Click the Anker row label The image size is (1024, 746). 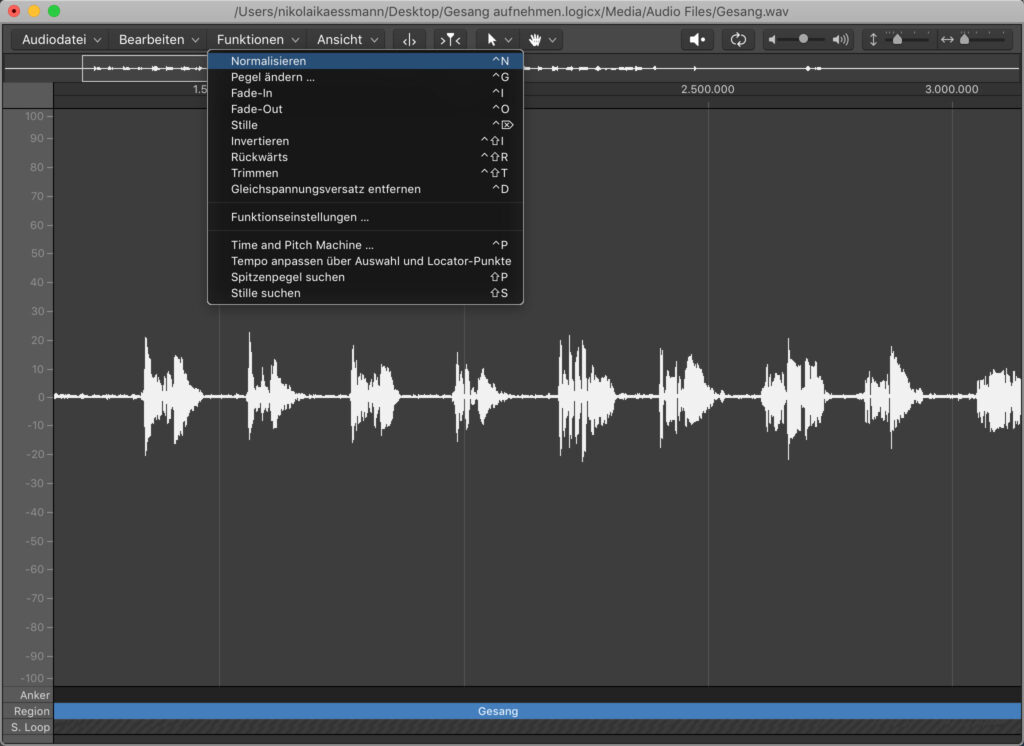35,695
